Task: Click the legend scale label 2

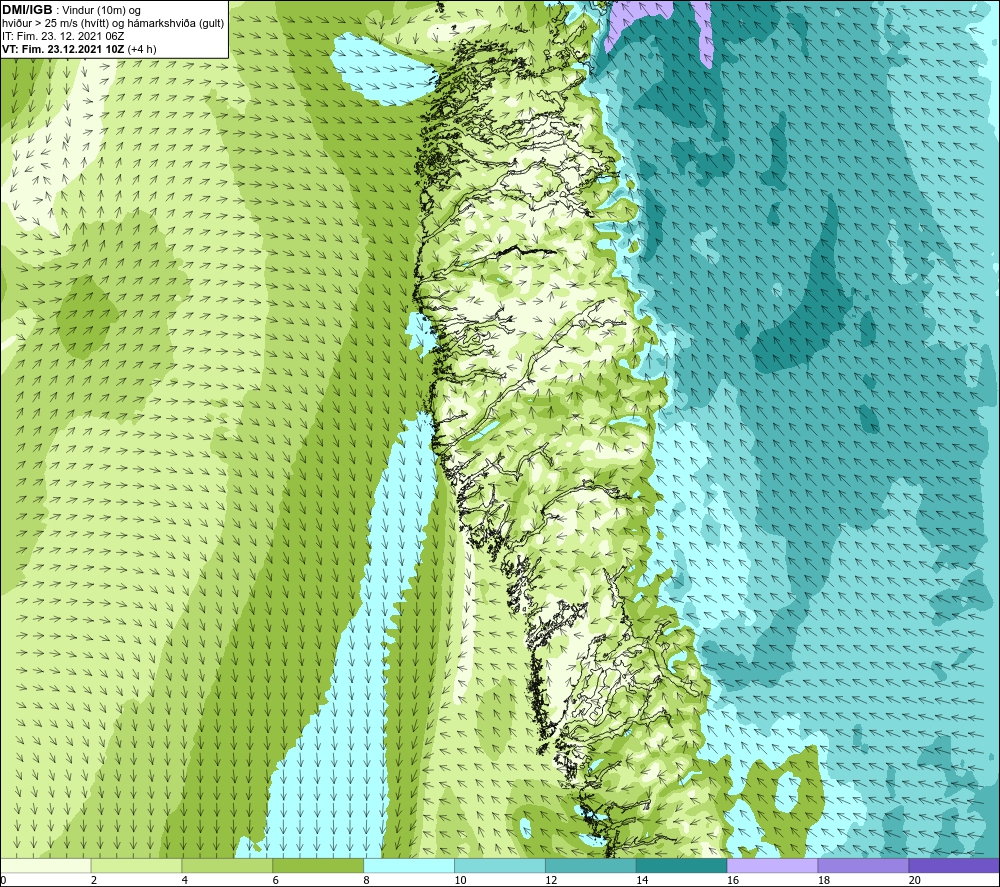Action: pyautogui.click(x=94, y=880)
